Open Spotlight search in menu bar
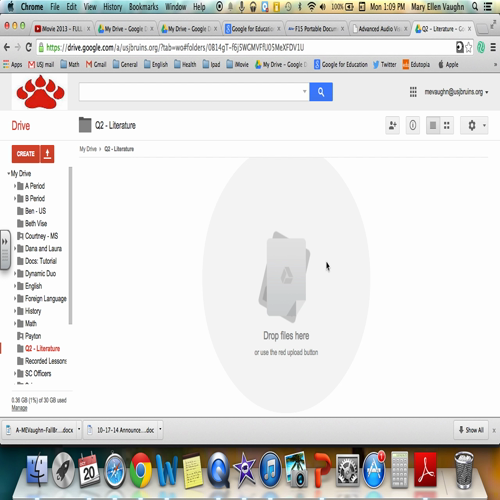 point(475,7)
